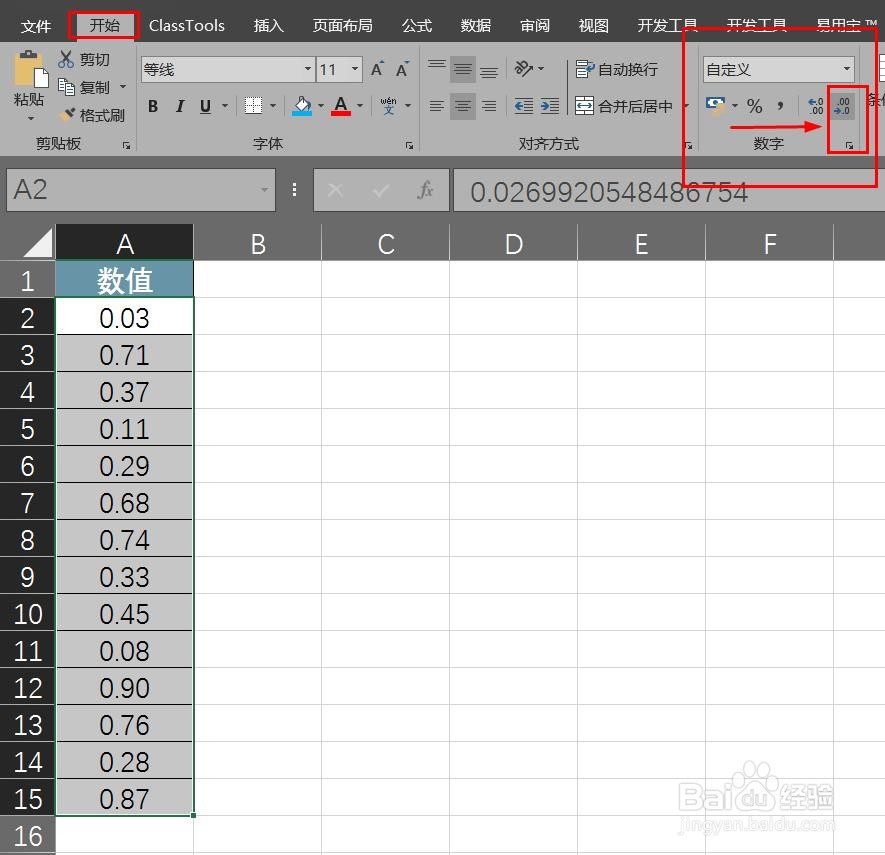Click Decrease Decimal button
The image size is (885, 855).
click(x=843, y=106)
